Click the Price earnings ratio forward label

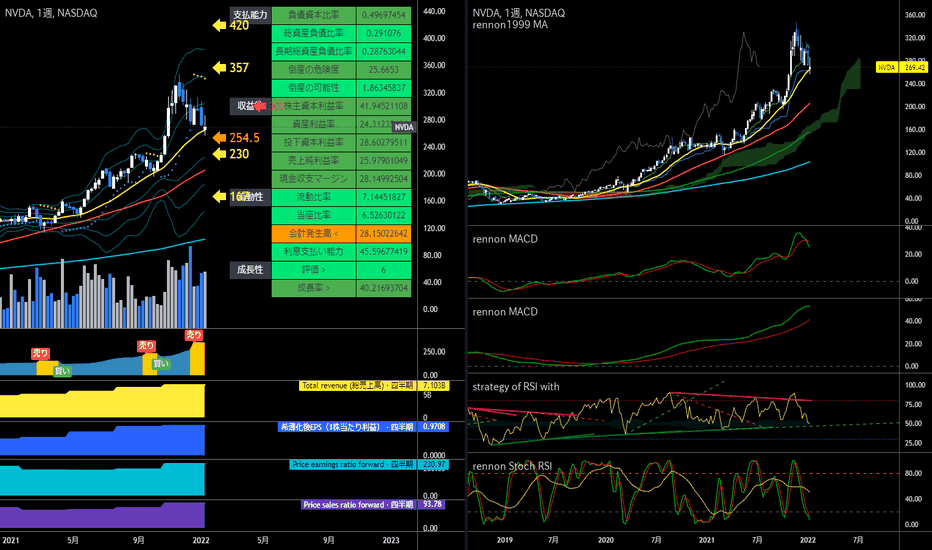[352, 464]
